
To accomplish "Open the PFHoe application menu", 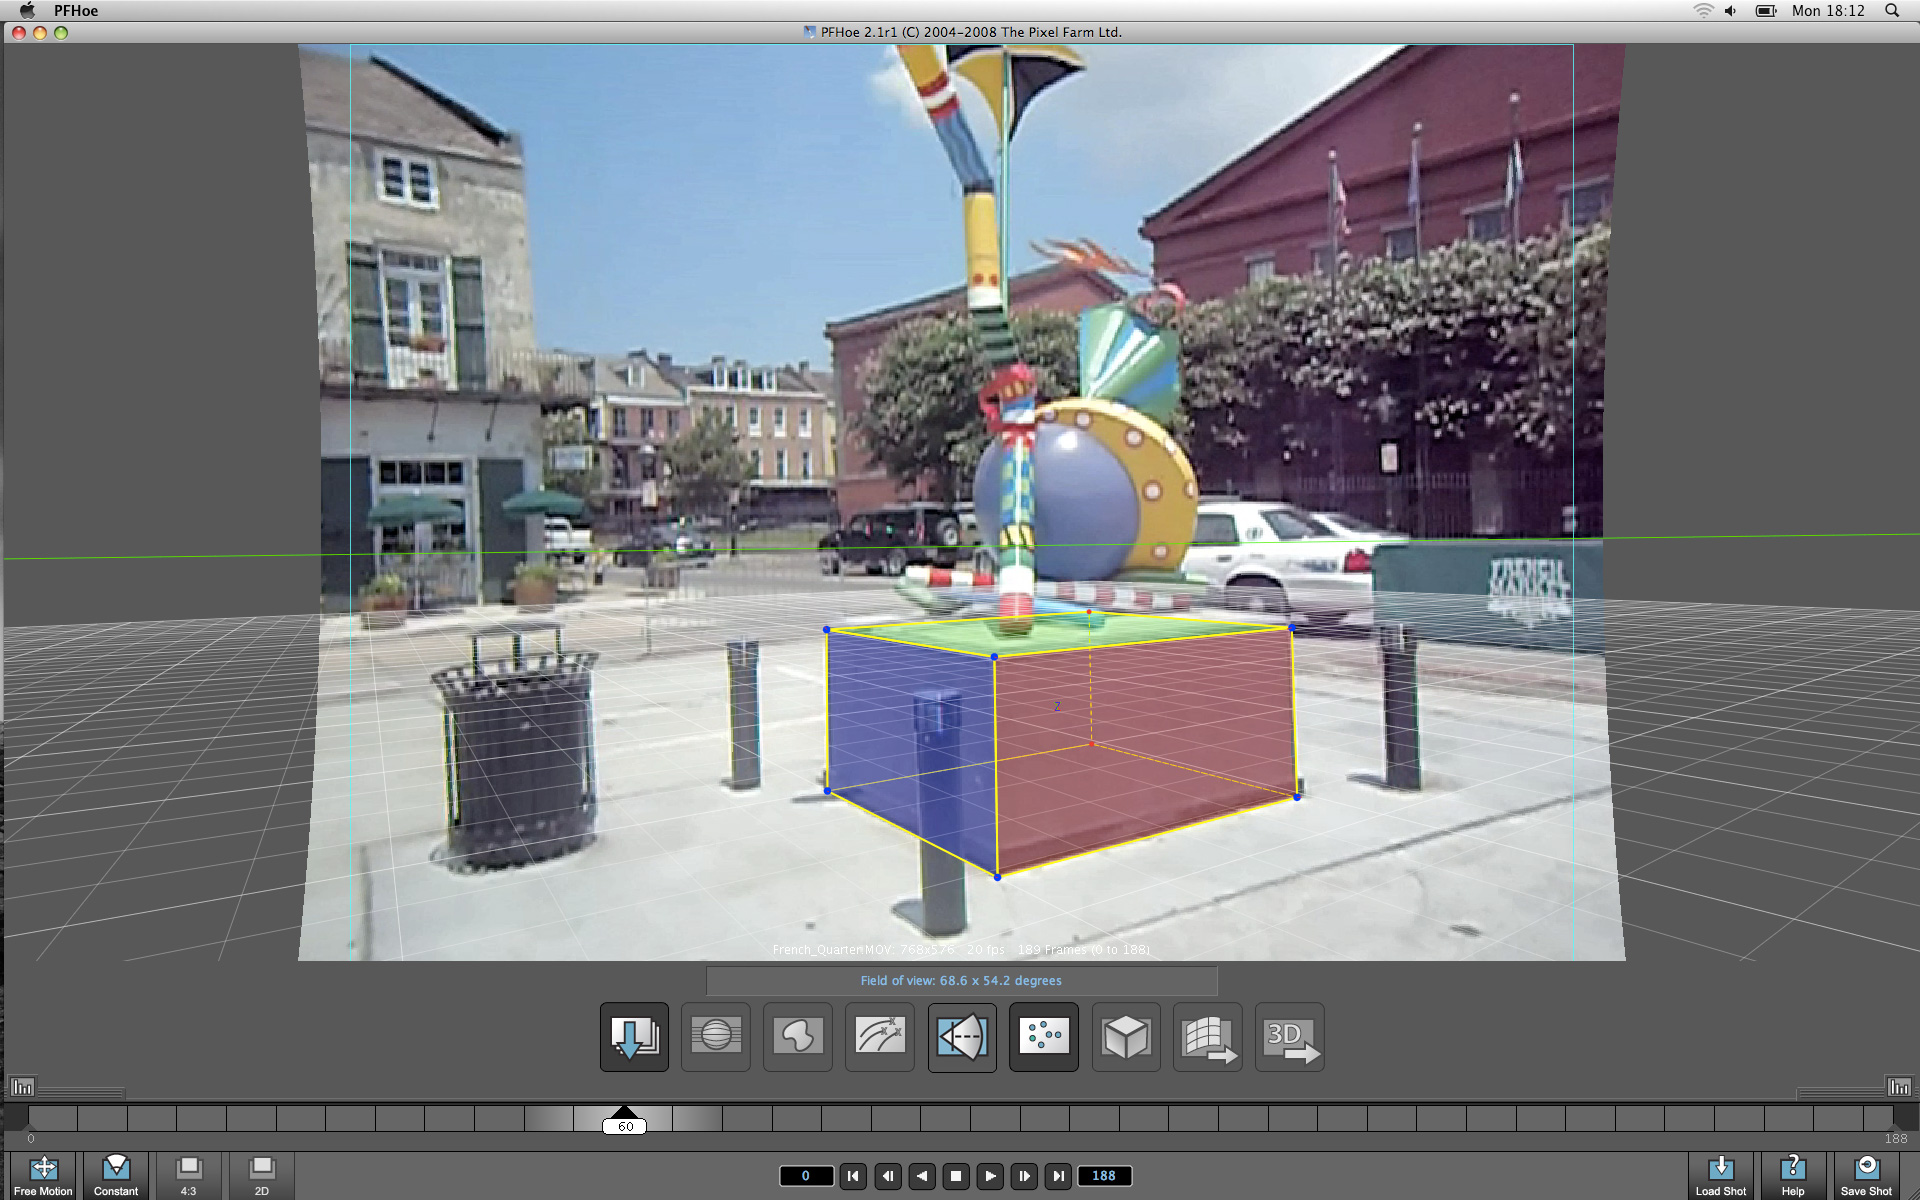I will pyautogui.click(x=76, y=11).
